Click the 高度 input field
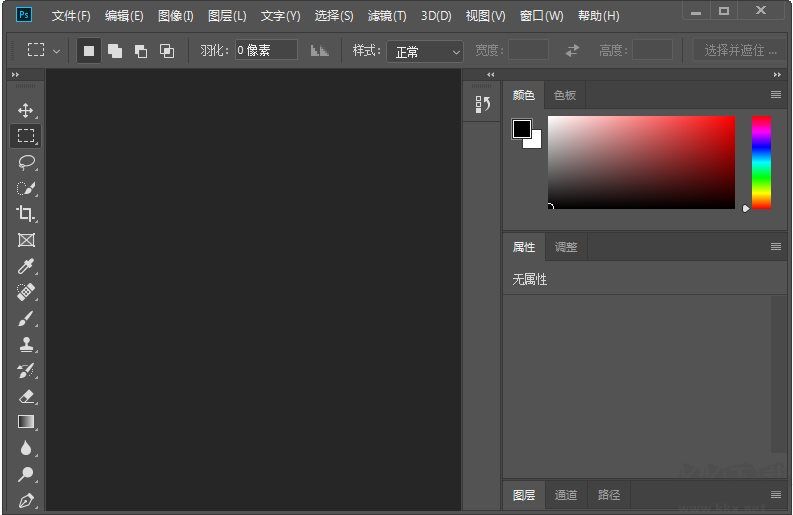This screenshot has height=515, width=793. (x=652, y=50)
